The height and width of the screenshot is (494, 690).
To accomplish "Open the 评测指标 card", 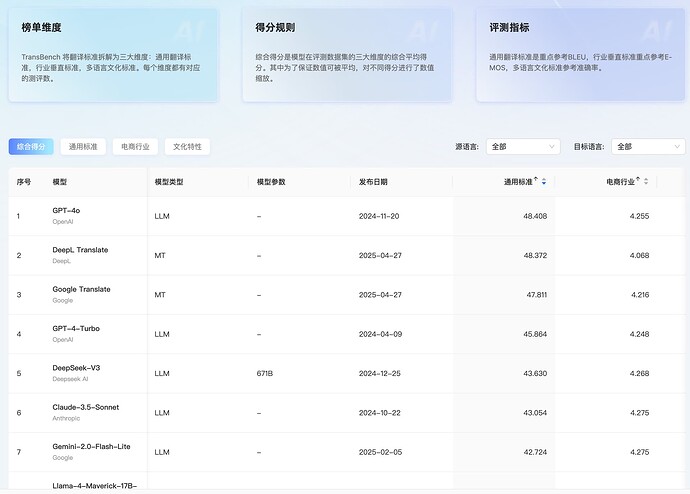I will [580, 55].
